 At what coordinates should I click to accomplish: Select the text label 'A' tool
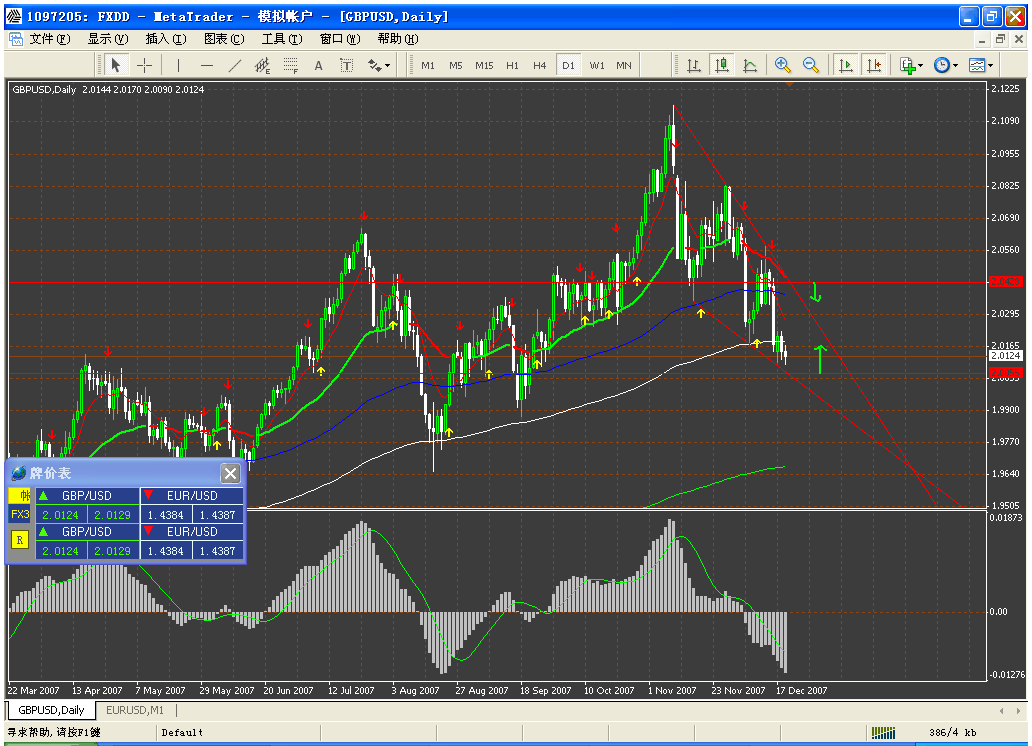[319, 65]
